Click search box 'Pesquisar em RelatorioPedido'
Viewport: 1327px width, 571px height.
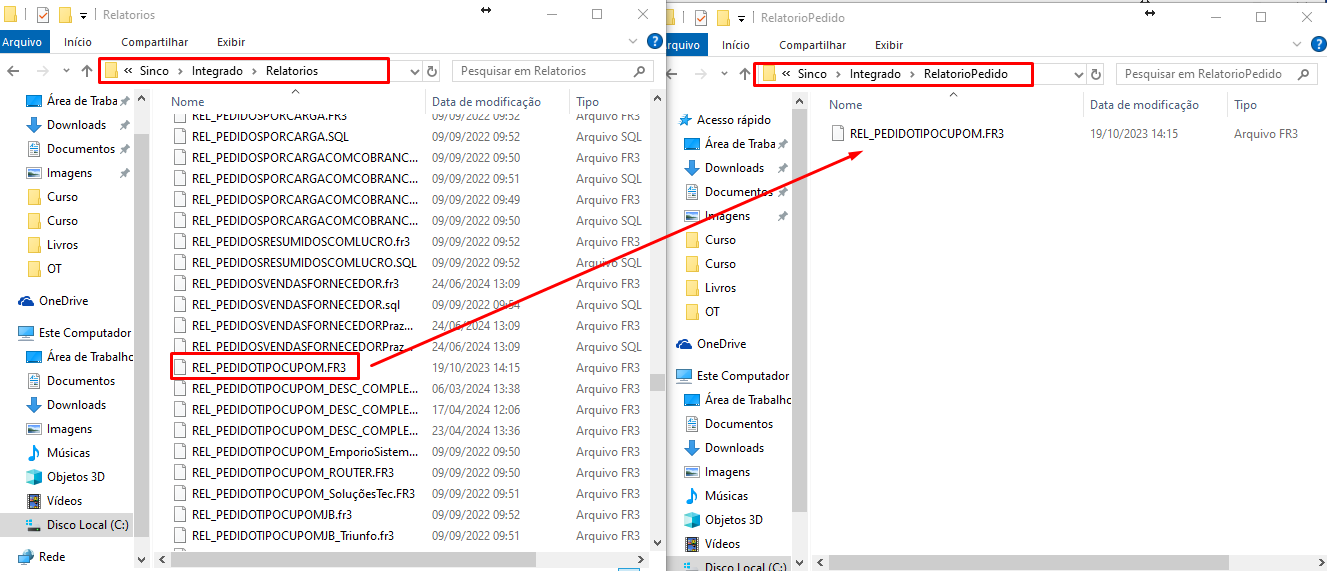tap(1215, 74)
